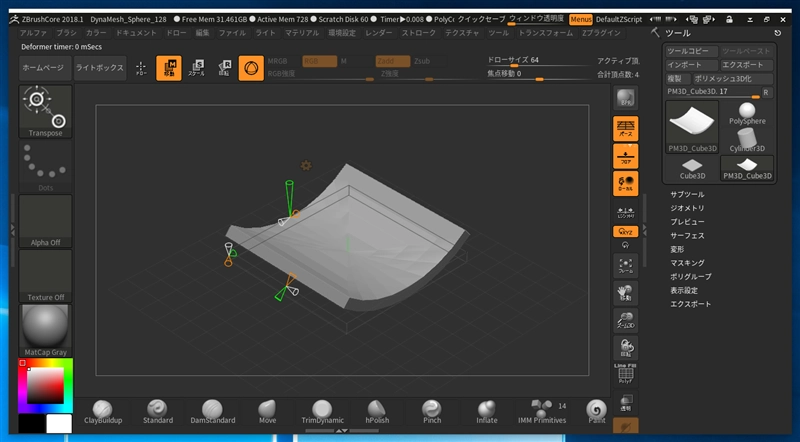Screen dimensions: 800x442
Task: Toggle the Floor (フロア) grid button
Action: (626, 156)
